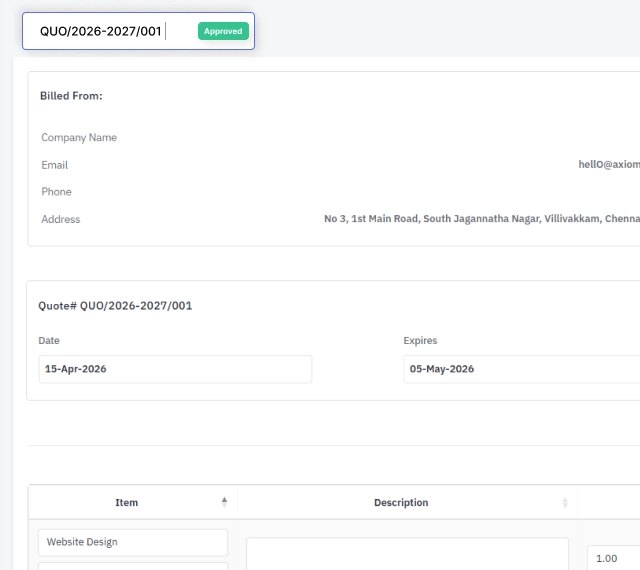Open the Expires field 05-May-2026
The image size is (640, 570).
(522, 369)
